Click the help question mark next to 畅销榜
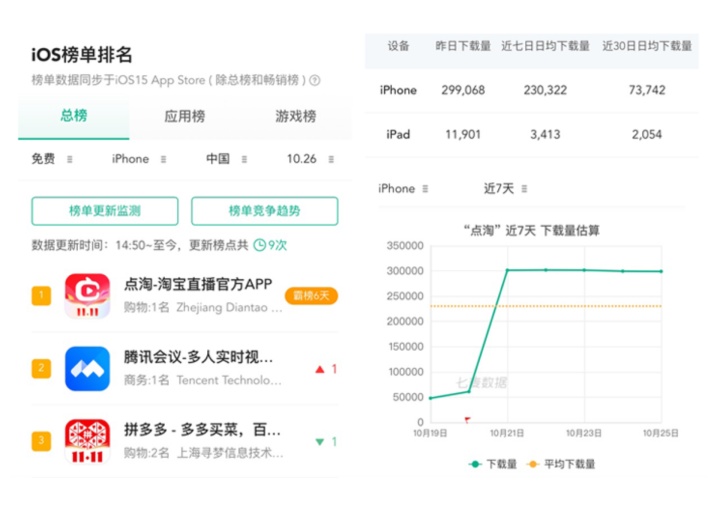 coord(315,80)
